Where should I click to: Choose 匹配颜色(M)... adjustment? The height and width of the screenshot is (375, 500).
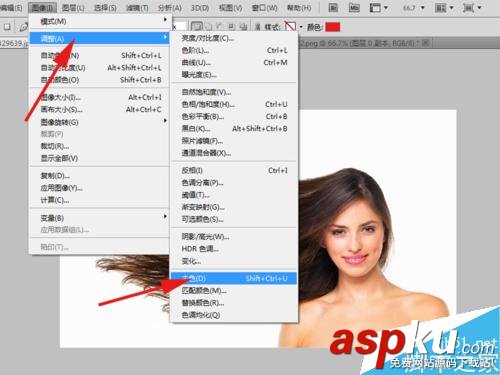233,291
